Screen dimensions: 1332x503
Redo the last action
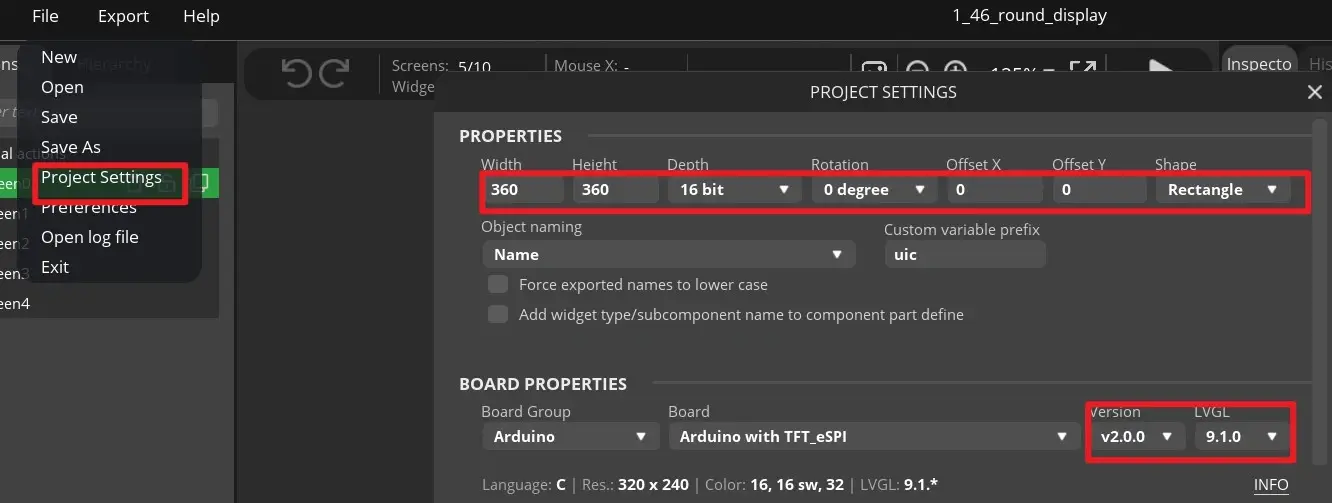click(334, 73)
